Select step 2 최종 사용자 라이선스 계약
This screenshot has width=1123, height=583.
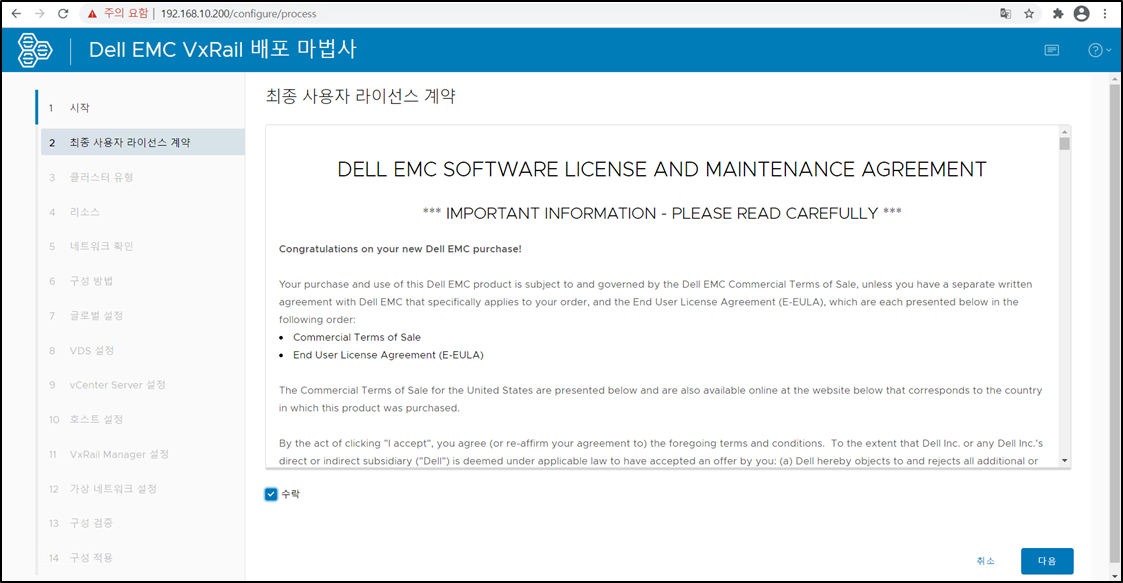(143, 143)
